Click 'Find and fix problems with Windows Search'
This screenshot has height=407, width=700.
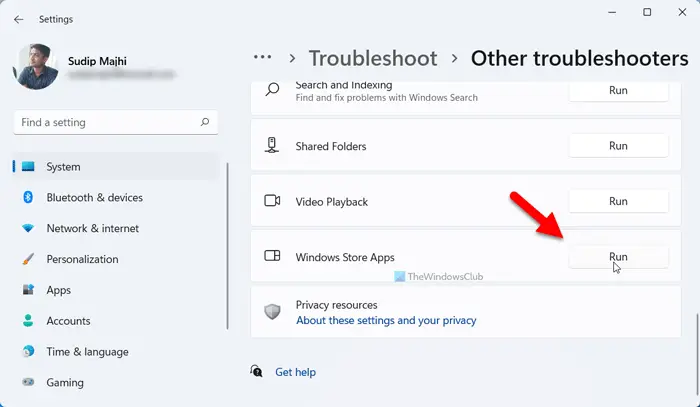[387, 98]
